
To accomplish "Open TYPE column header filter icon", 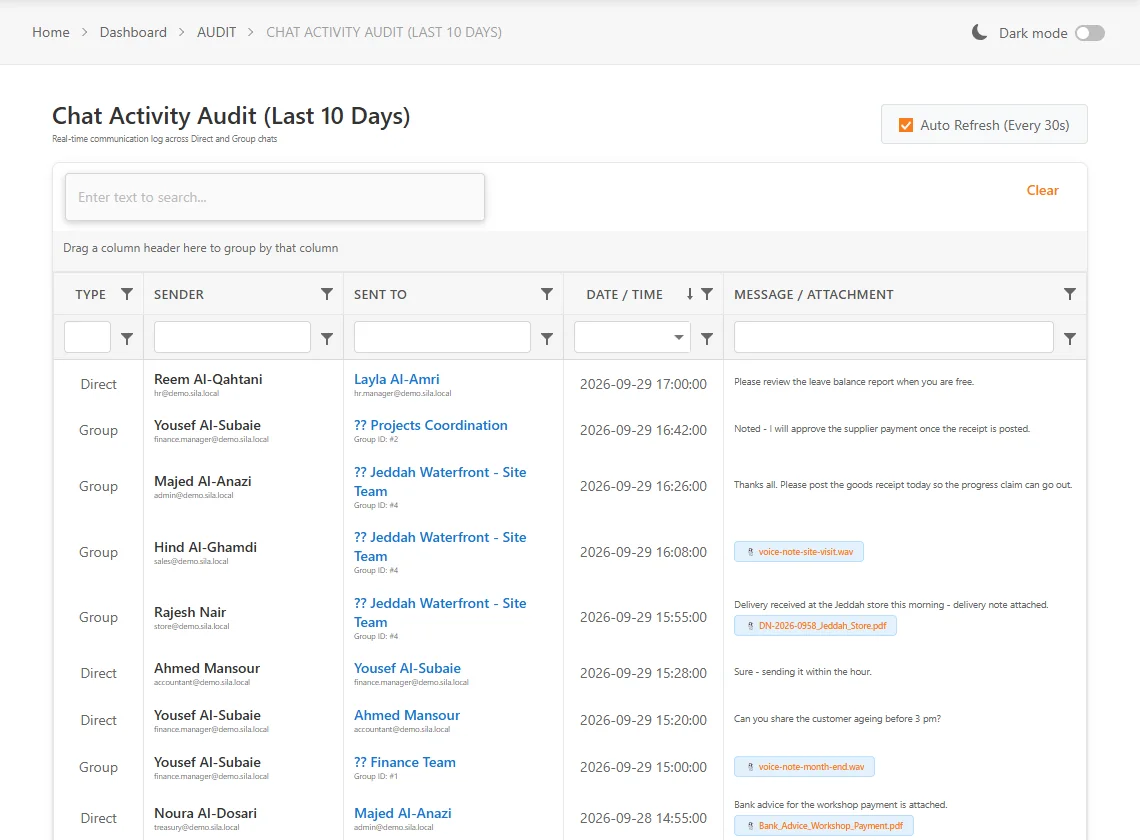I will [x=127, y=294].
